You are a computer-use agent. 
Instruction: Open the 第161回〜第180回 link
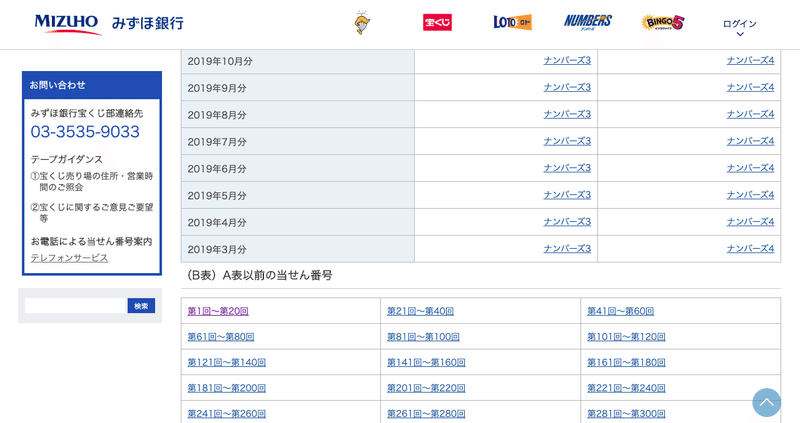[x=626, y=362]
